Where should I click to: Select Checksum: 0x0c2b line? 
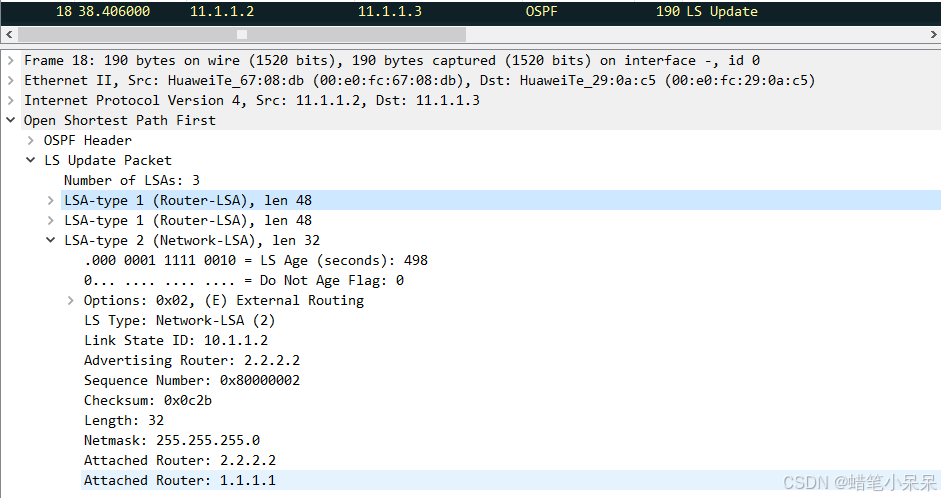click(x=148, y=400)
